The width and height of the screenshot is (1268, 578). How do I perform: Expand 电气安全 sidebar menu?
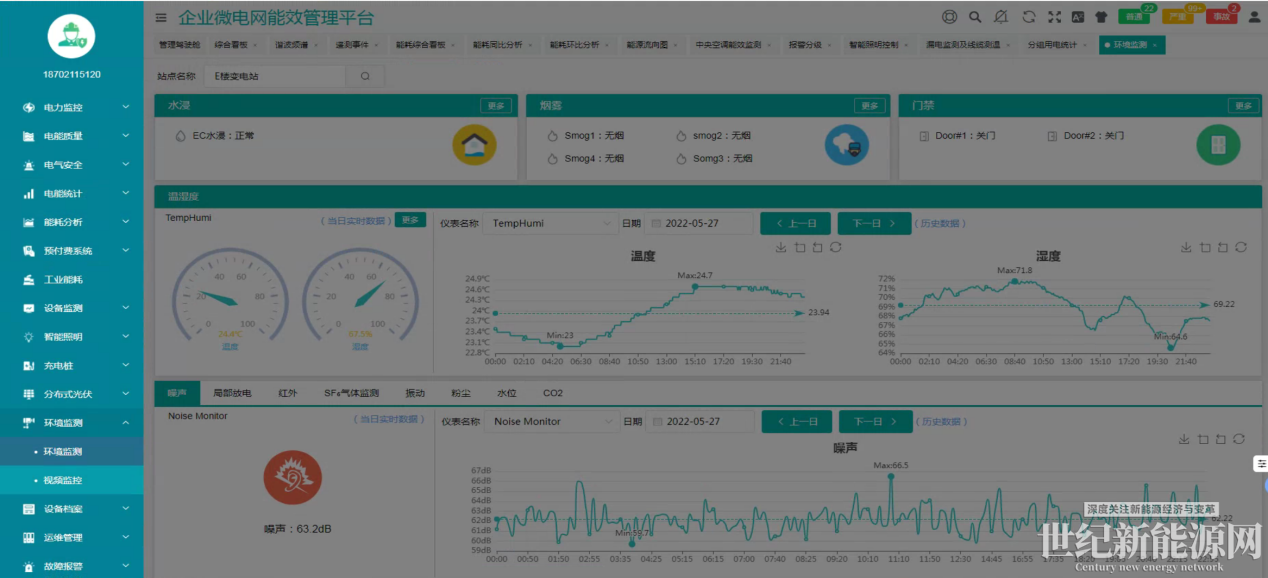coord(72,165)
